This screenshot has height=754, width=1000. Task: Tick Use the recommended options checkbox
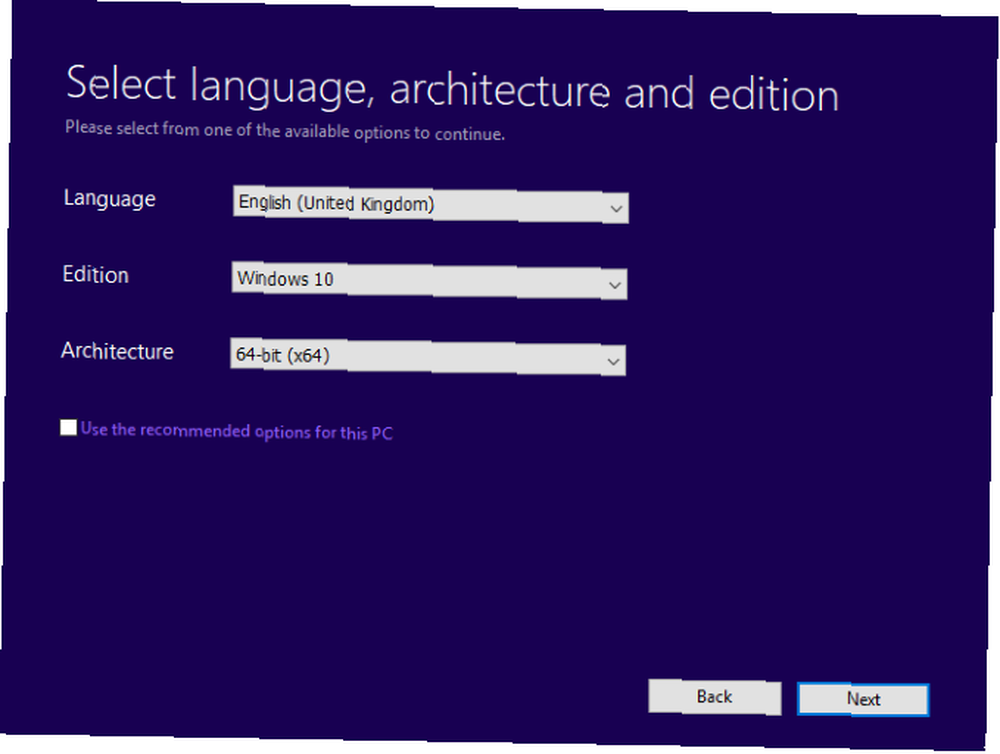tap(68, 427)
